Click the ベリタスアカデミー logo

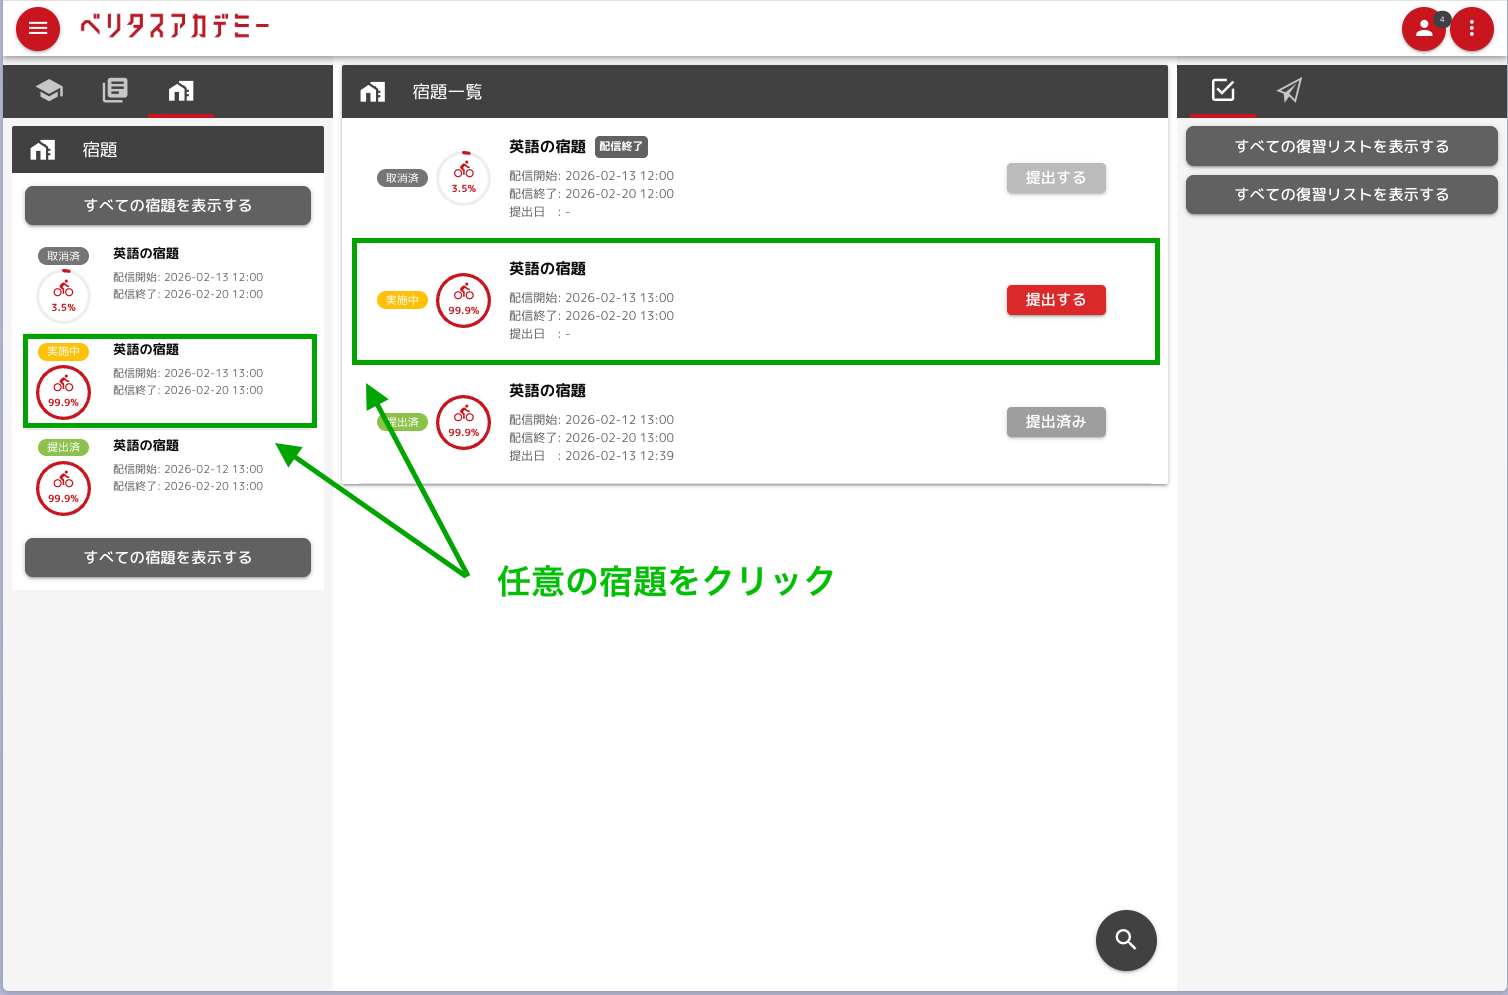tap(175, 27)
